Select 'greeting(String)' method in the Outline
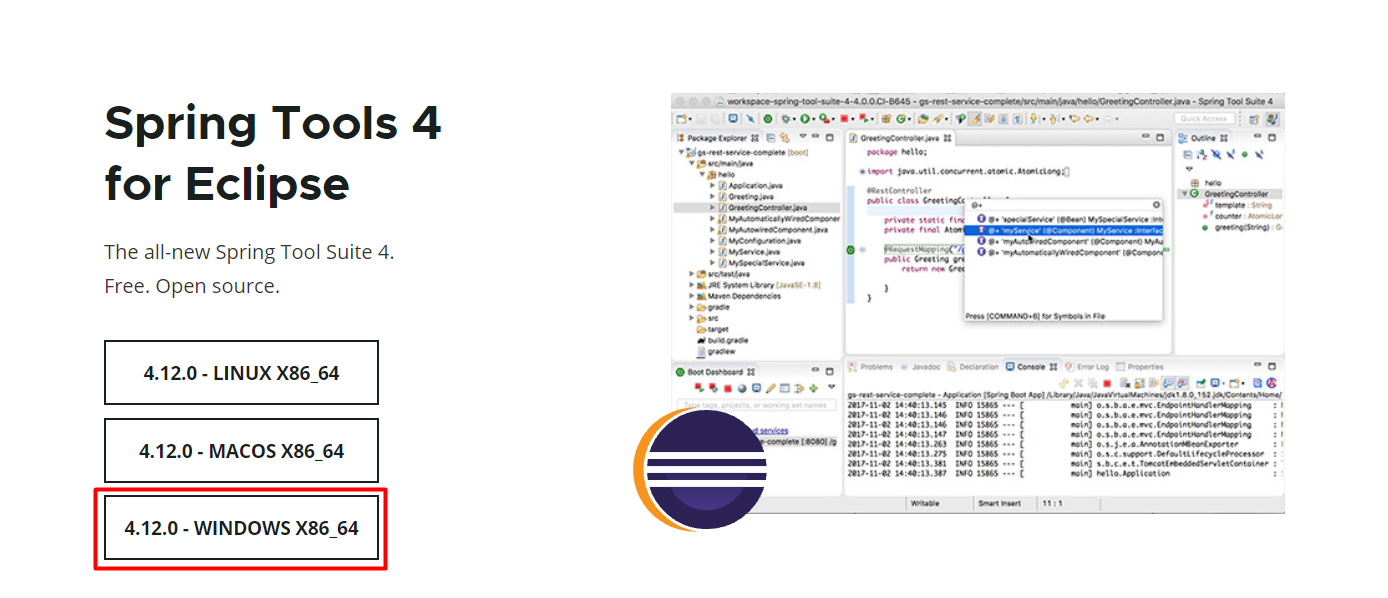This screenshot has height=598, width=1388. [x=1243, y=228]
